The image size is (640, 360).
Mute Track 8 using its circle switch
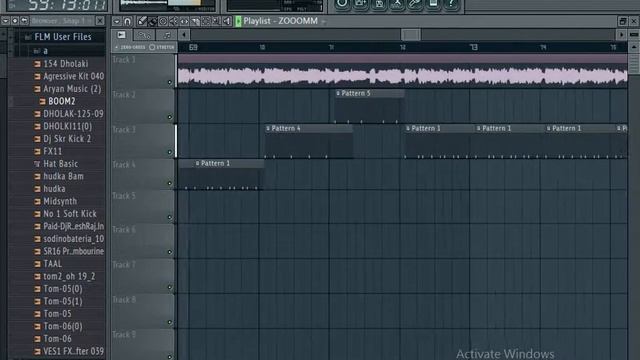[x=170, y=322]
